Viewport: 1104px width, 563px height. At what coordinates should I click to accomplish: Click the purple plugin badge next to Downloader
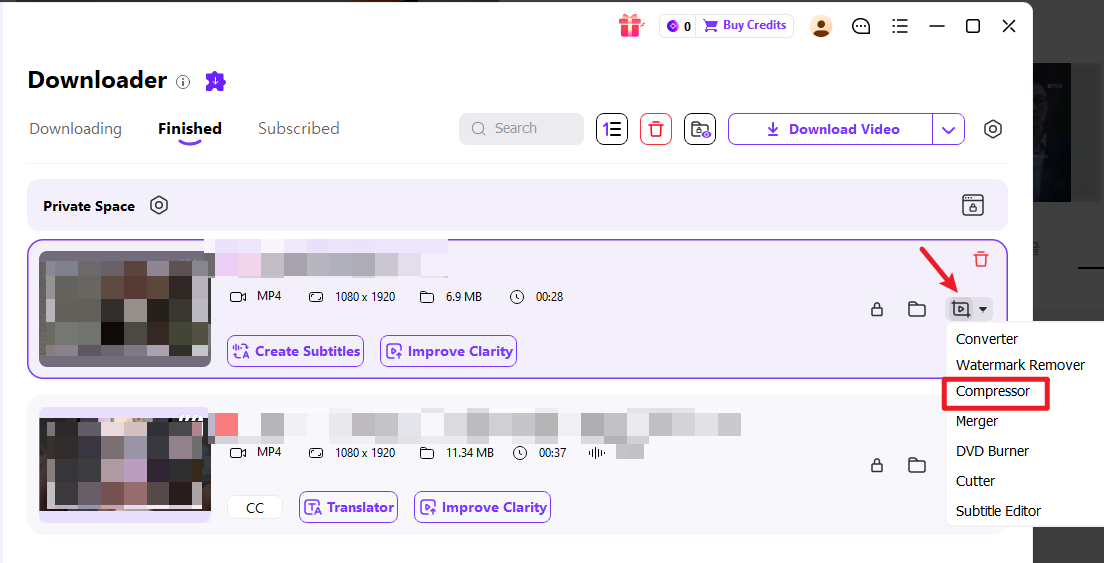pyautogui.click(x=215, y=82)
